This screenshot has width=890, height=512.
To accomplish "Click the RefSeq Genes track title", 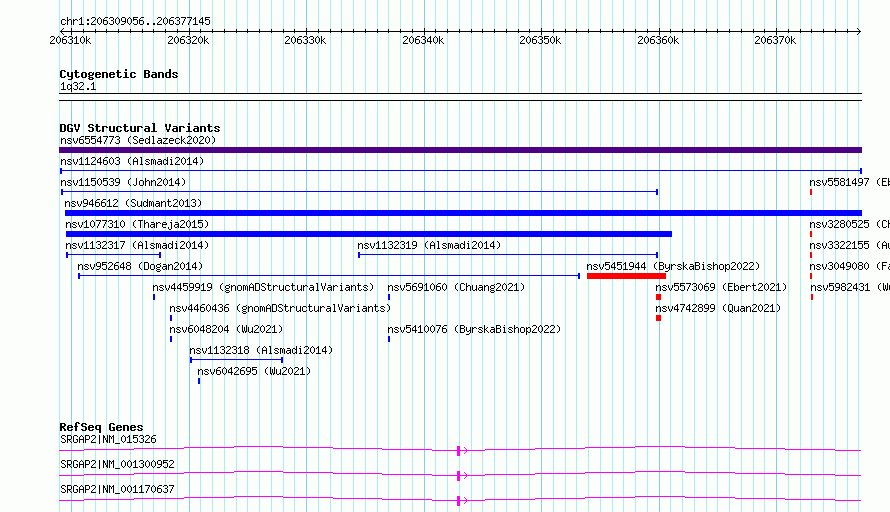I will (101, 427).
